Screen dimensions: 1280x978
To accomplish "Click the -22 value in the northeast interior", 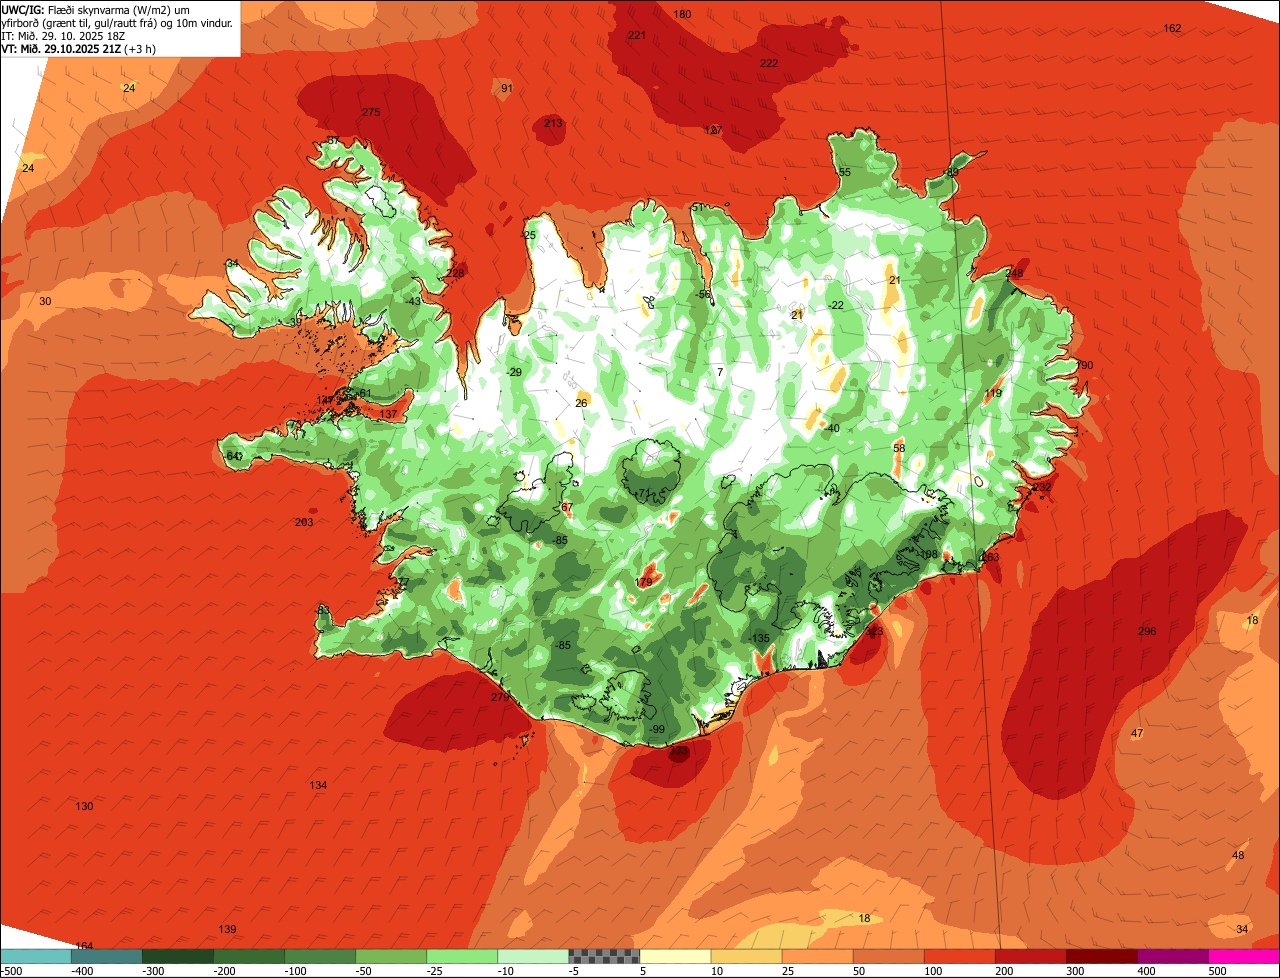I will [x=836, y=305].
